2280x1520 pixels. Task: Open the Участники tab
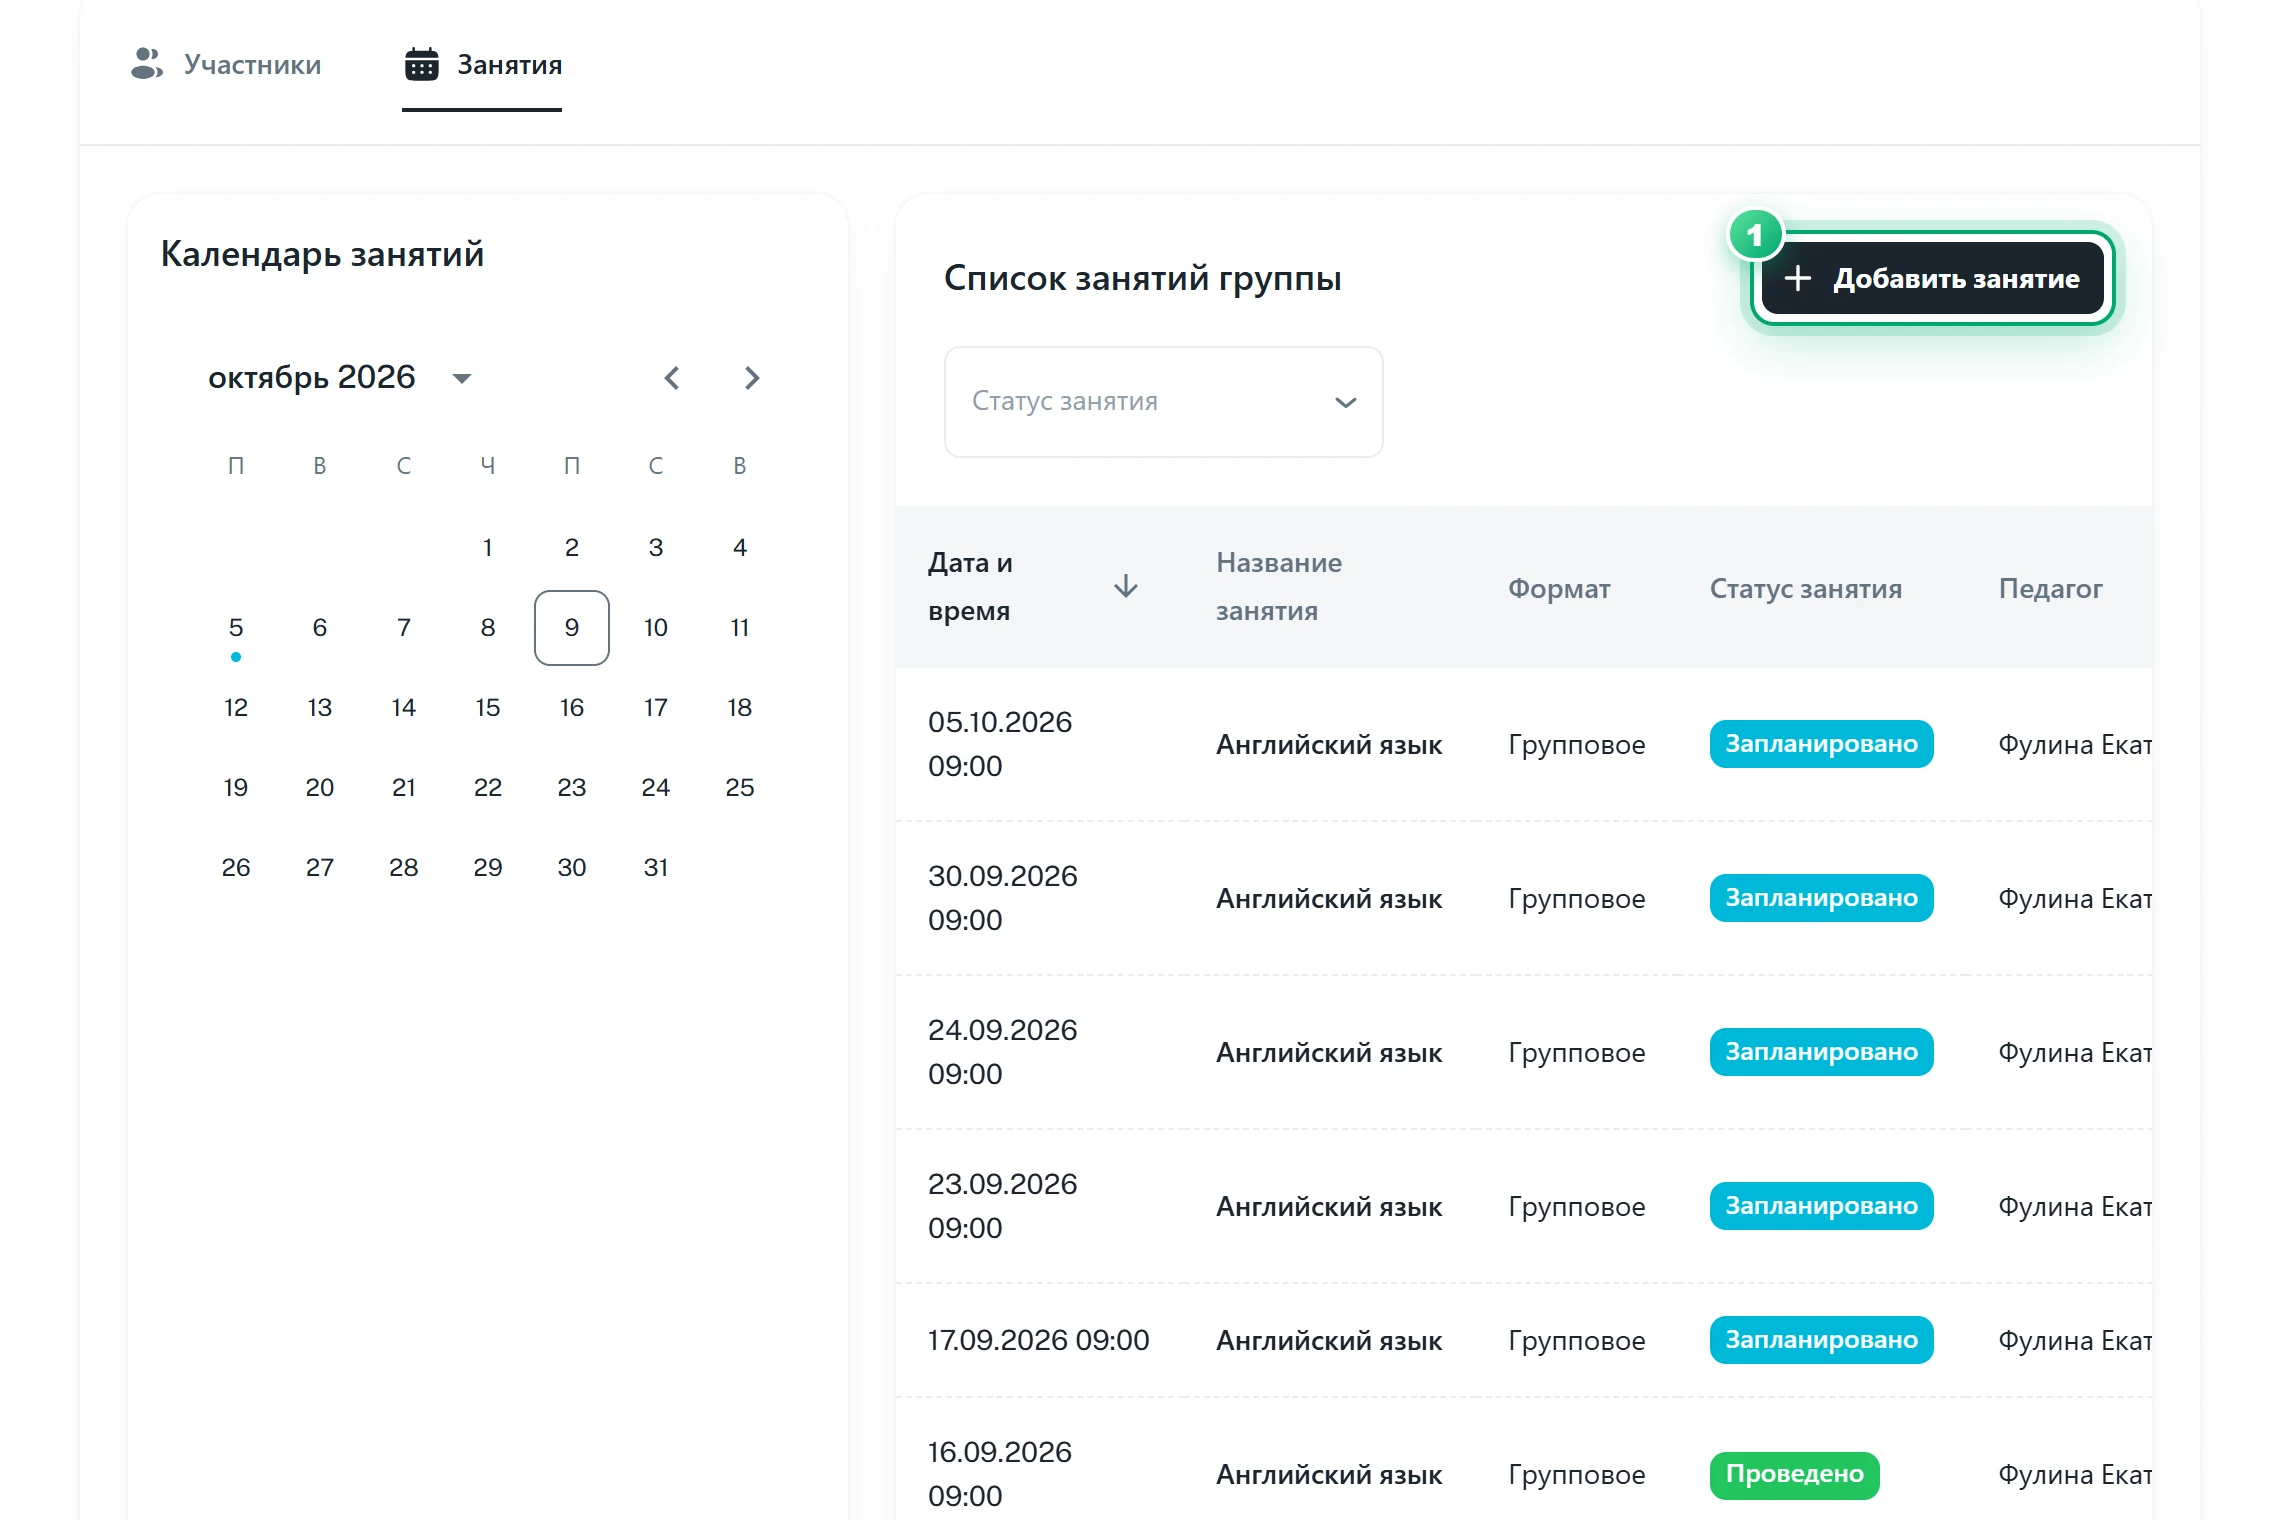226,64
